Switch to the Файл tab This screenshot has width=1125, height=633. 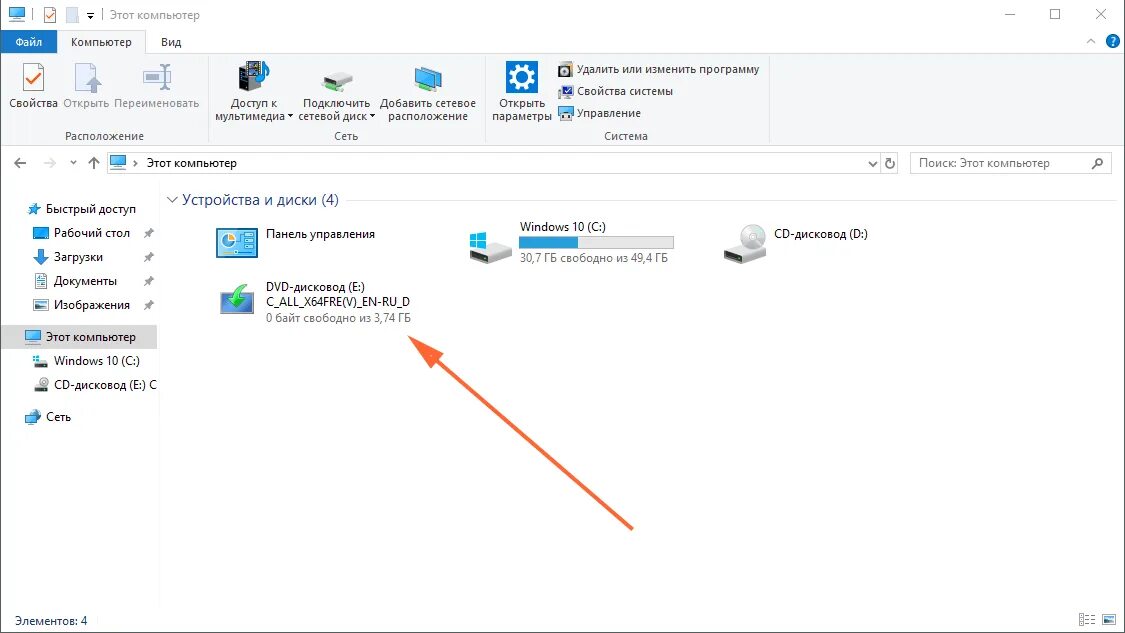[29, 42]
